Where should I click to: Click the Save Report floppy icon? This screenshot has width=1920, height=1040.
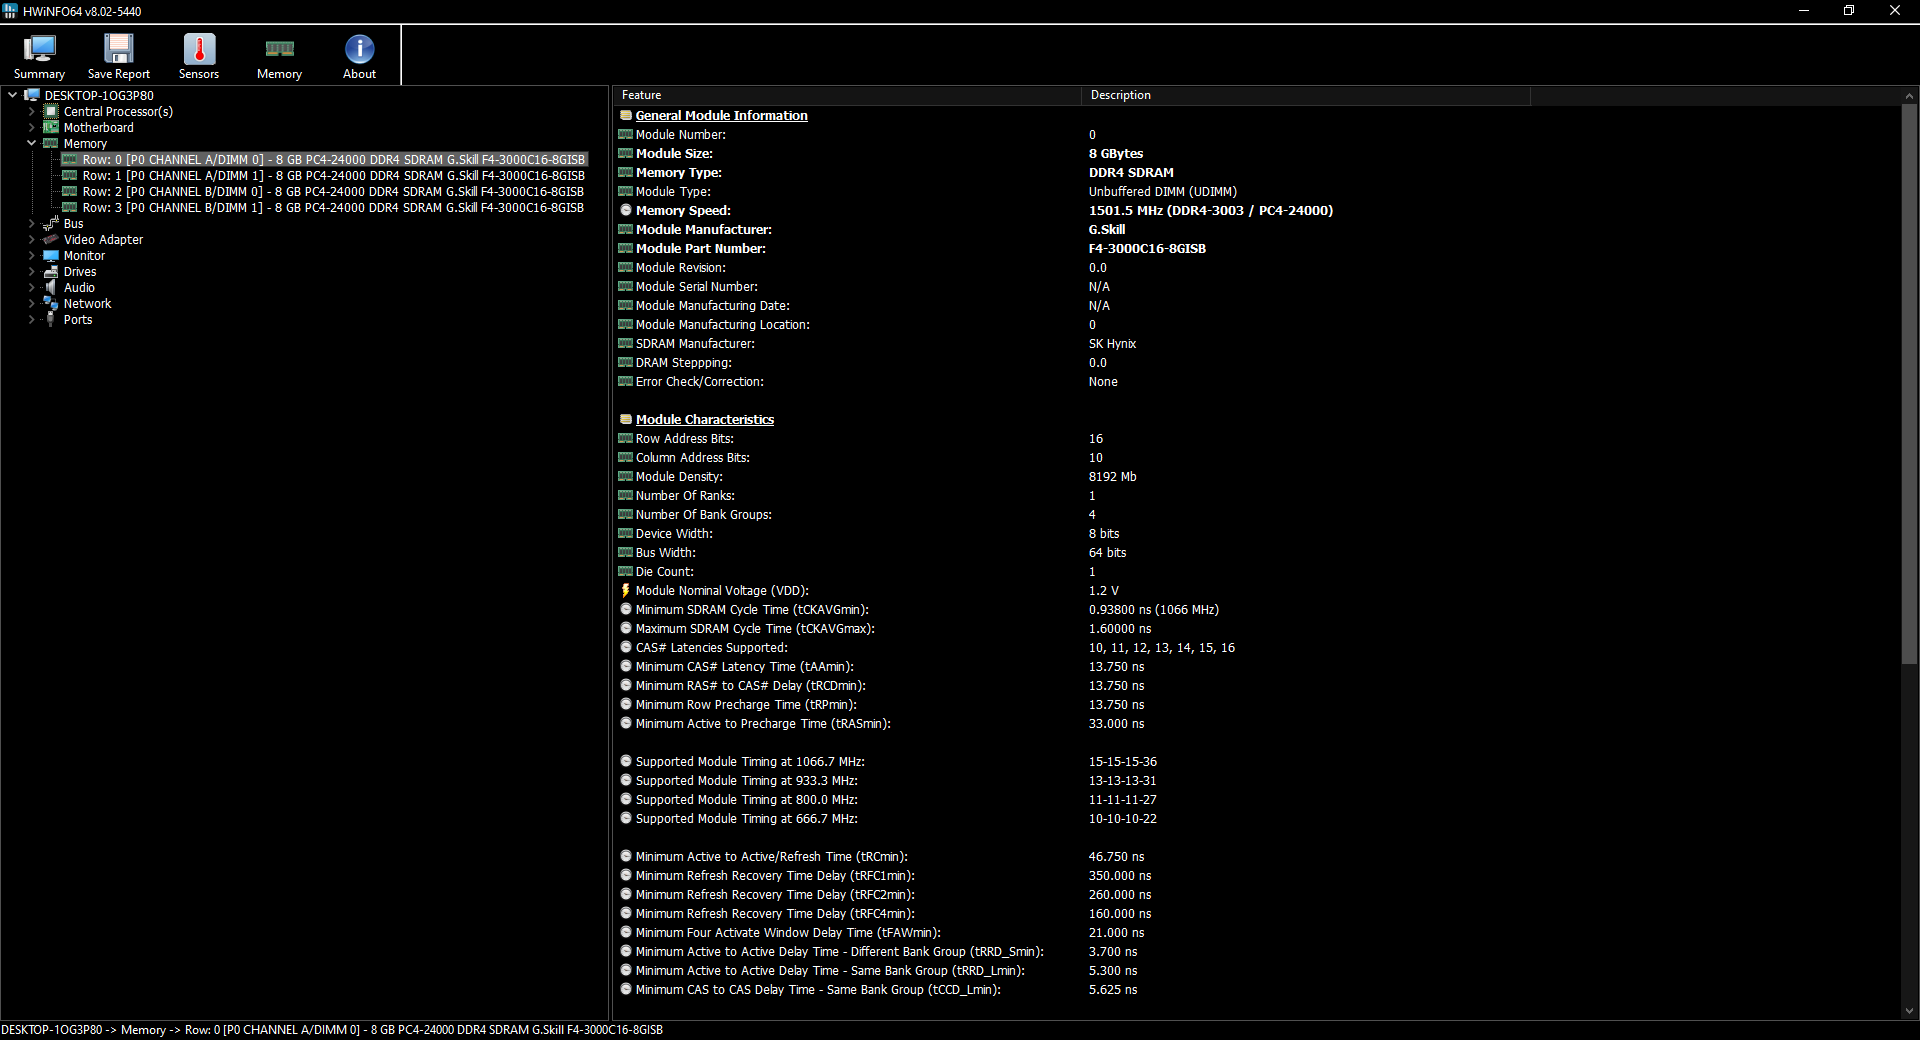point(119,49)
